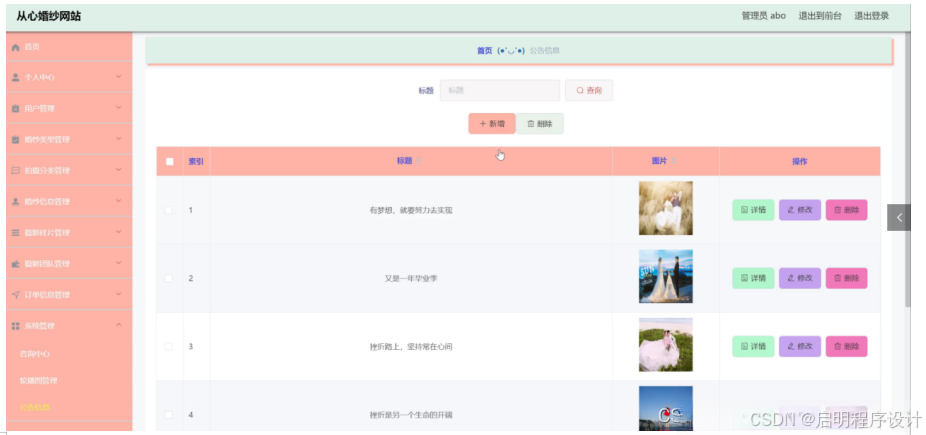The height and width of the screenshot is (435, 926).
Task: Click title text 挫折是另一个生命的开端
Action: click(411, 415)
